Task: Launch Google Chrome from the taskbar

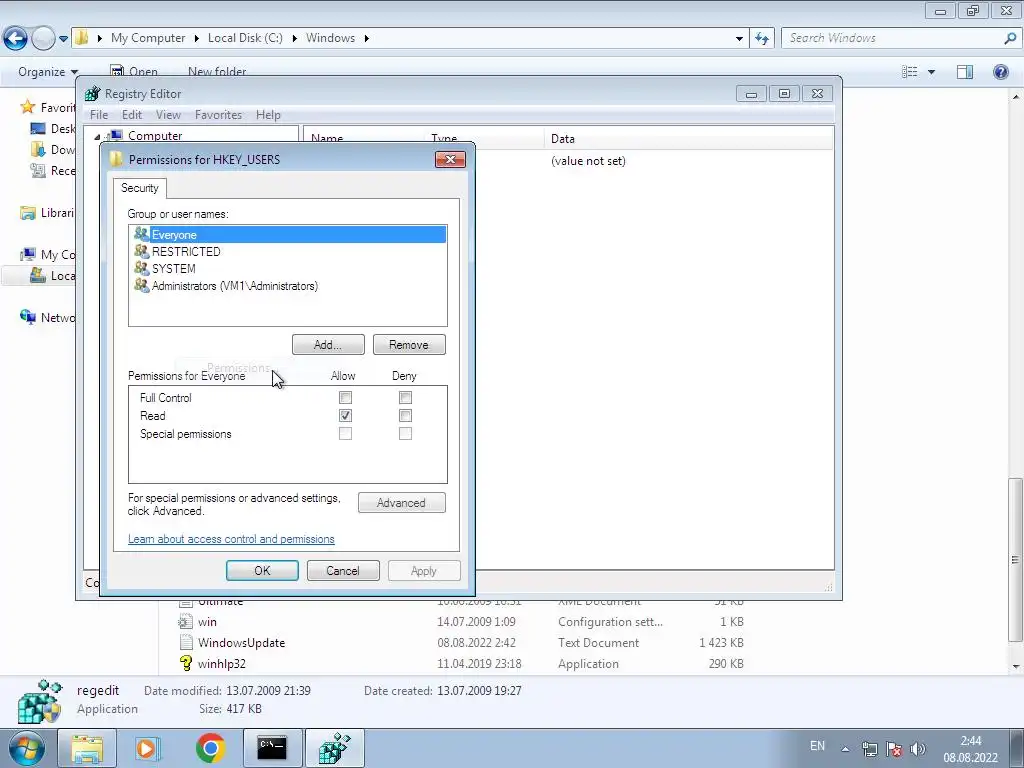Action: (210, 748)
